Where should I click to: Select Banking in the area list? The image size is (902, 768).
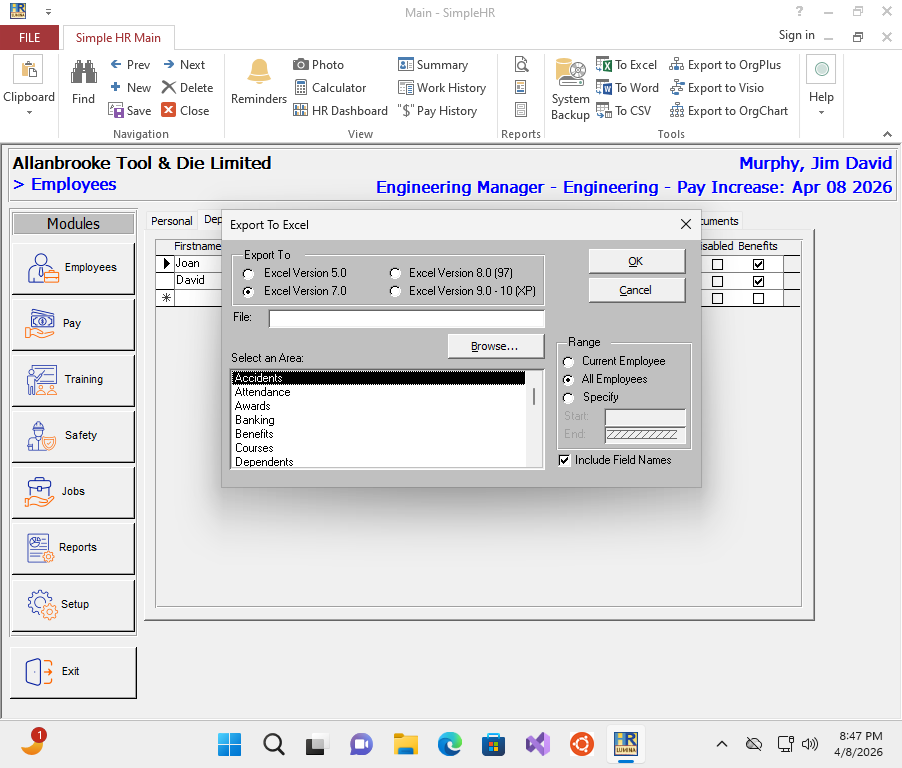tap(378, 421)
